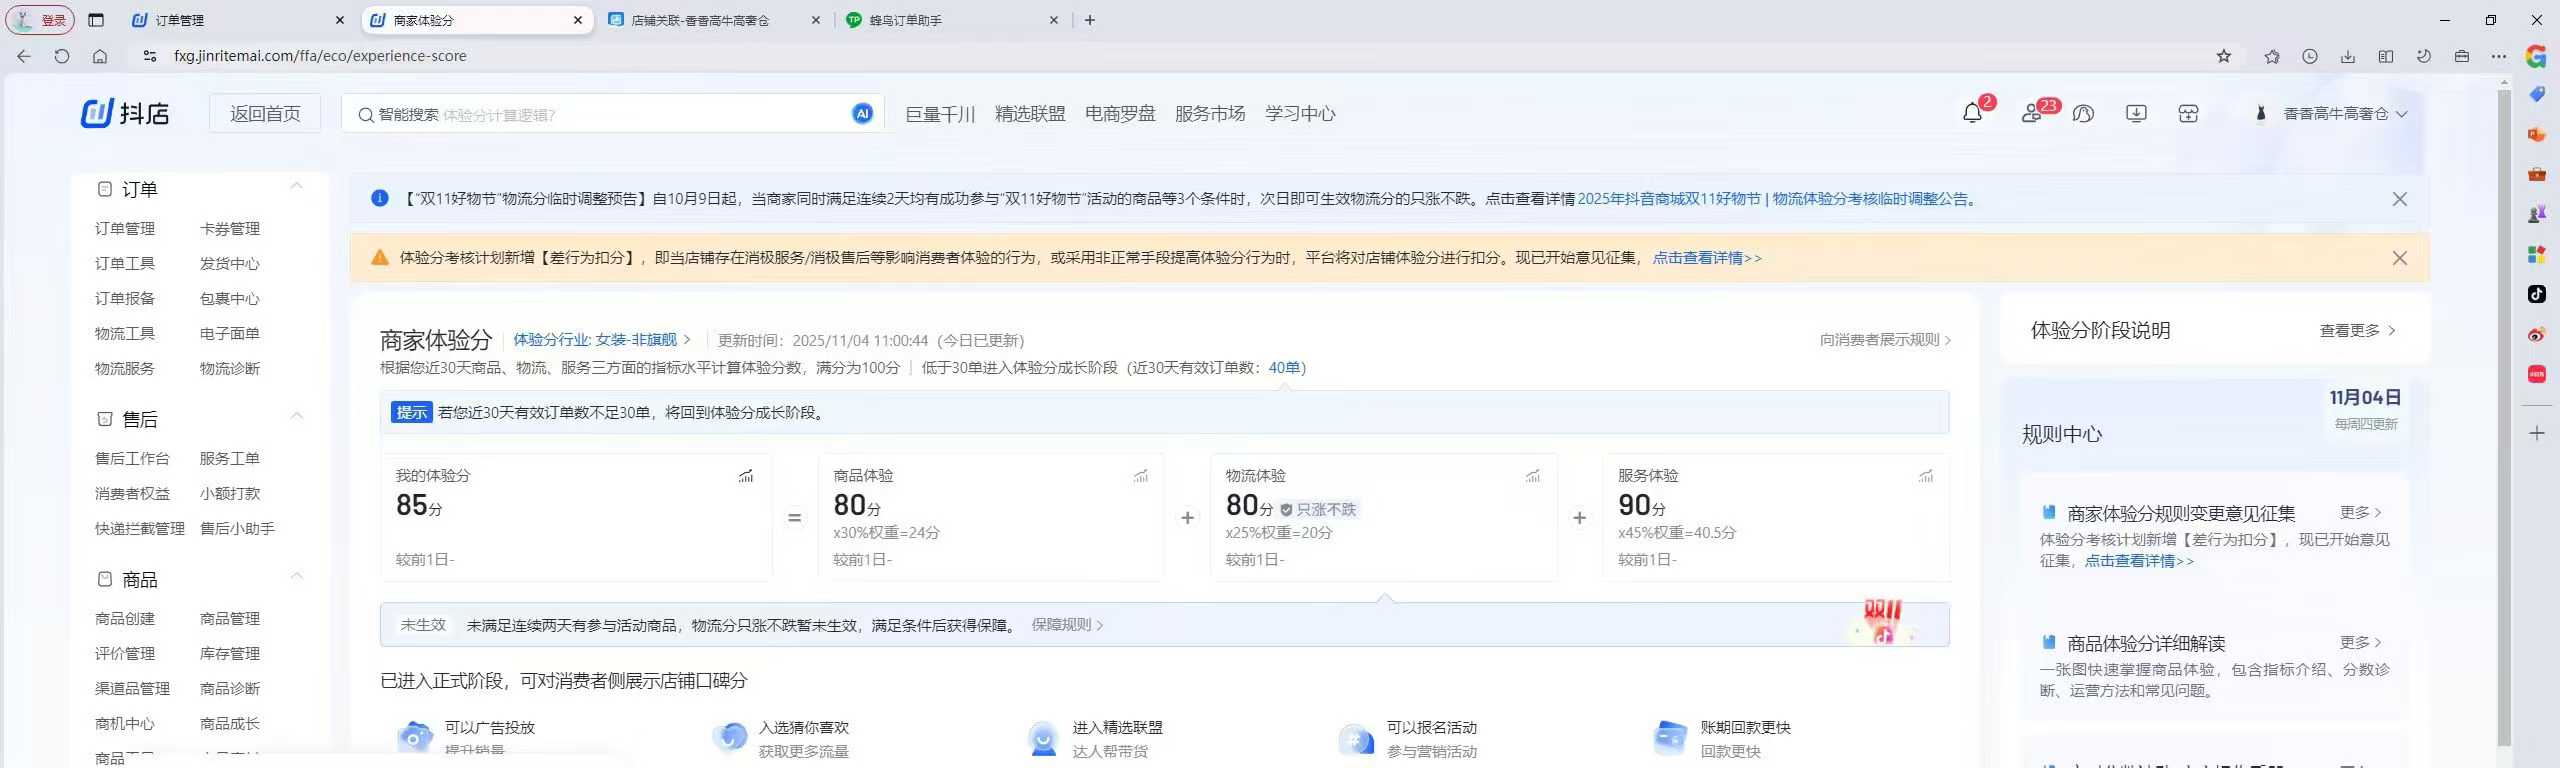Click the download client monitor icon
The width and height of the screenshot is (2560, 768).
[x=2136, y=114]
